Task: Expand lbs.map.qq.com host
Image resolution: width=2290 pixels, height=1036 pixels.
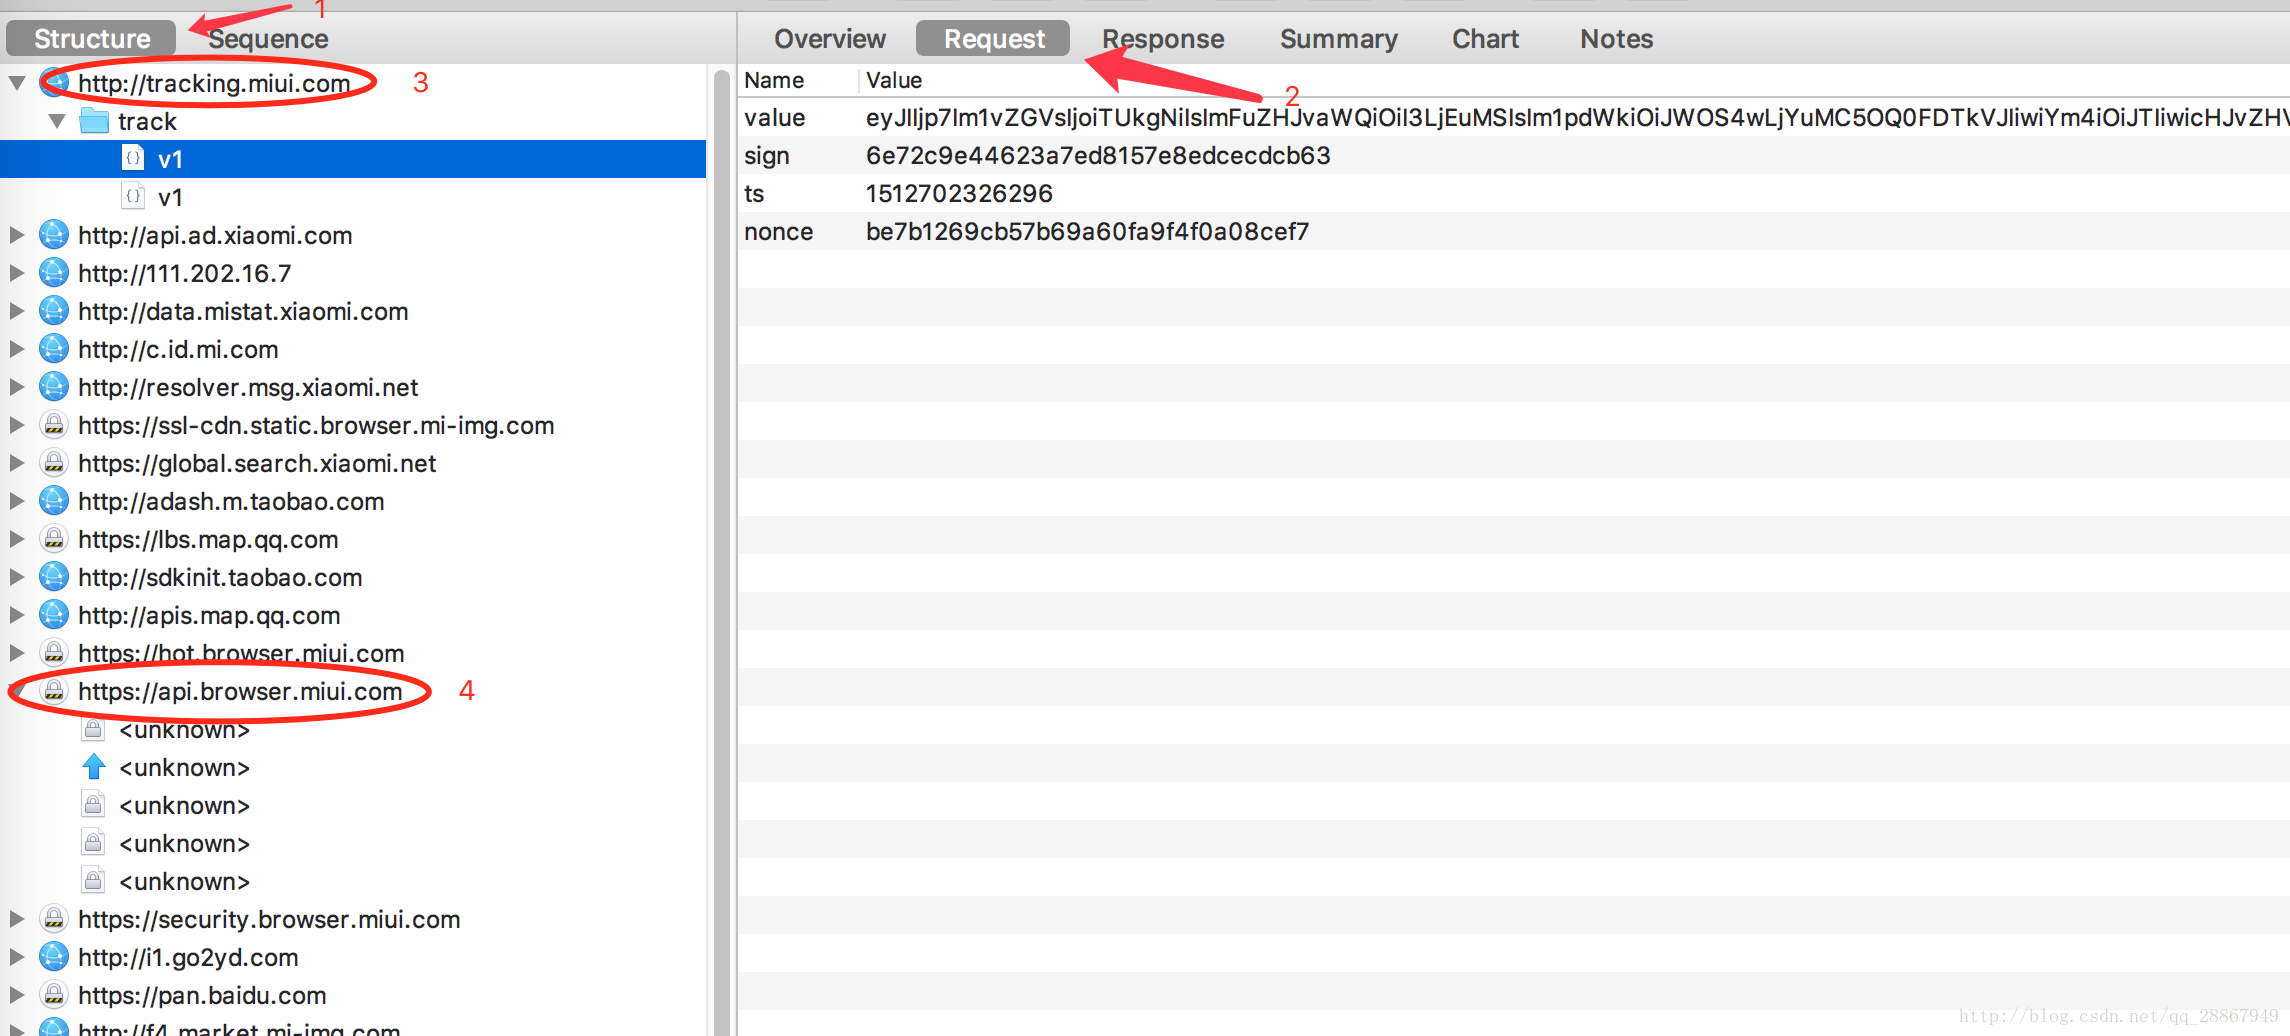Action: 17,539
